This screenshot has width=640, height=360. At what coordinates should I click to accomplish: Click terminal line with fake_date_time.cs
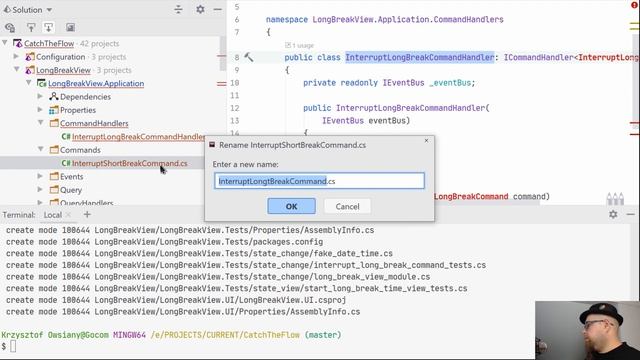click(x=199, y=253)
